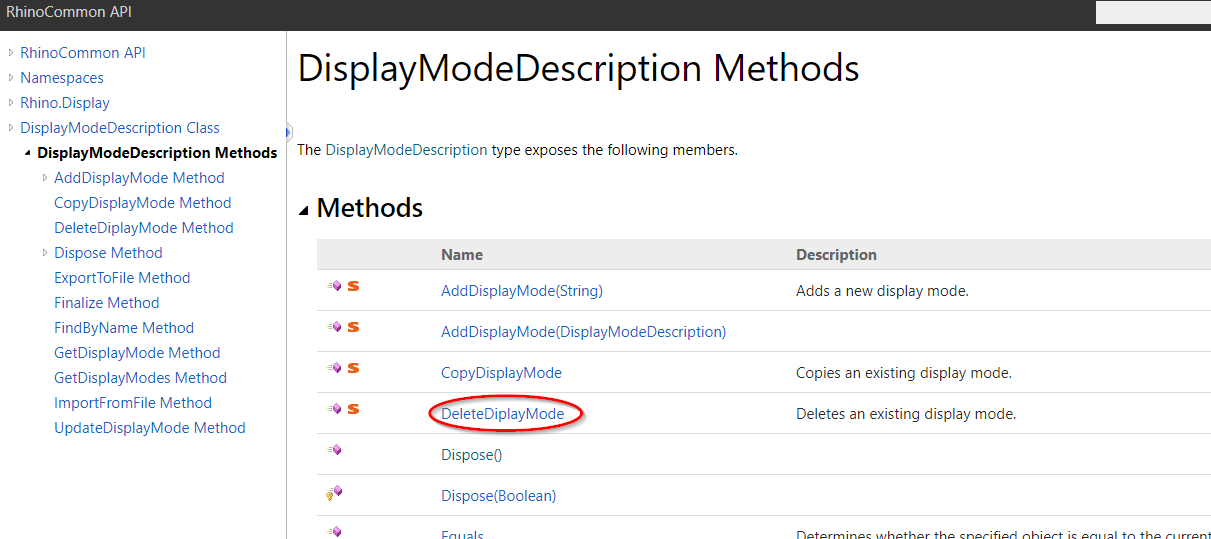Select DisplayModeDescription Methods in sidebar
The height and width of the screenshot is (539, 1211).
click(157, 153)
